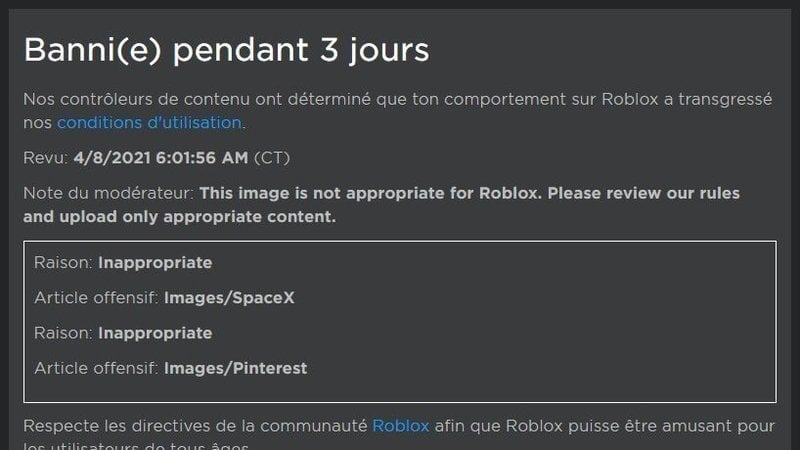800x450 pixels.
Task: Click the first Inappropriate reason text
Action: [x=155, y=263]
